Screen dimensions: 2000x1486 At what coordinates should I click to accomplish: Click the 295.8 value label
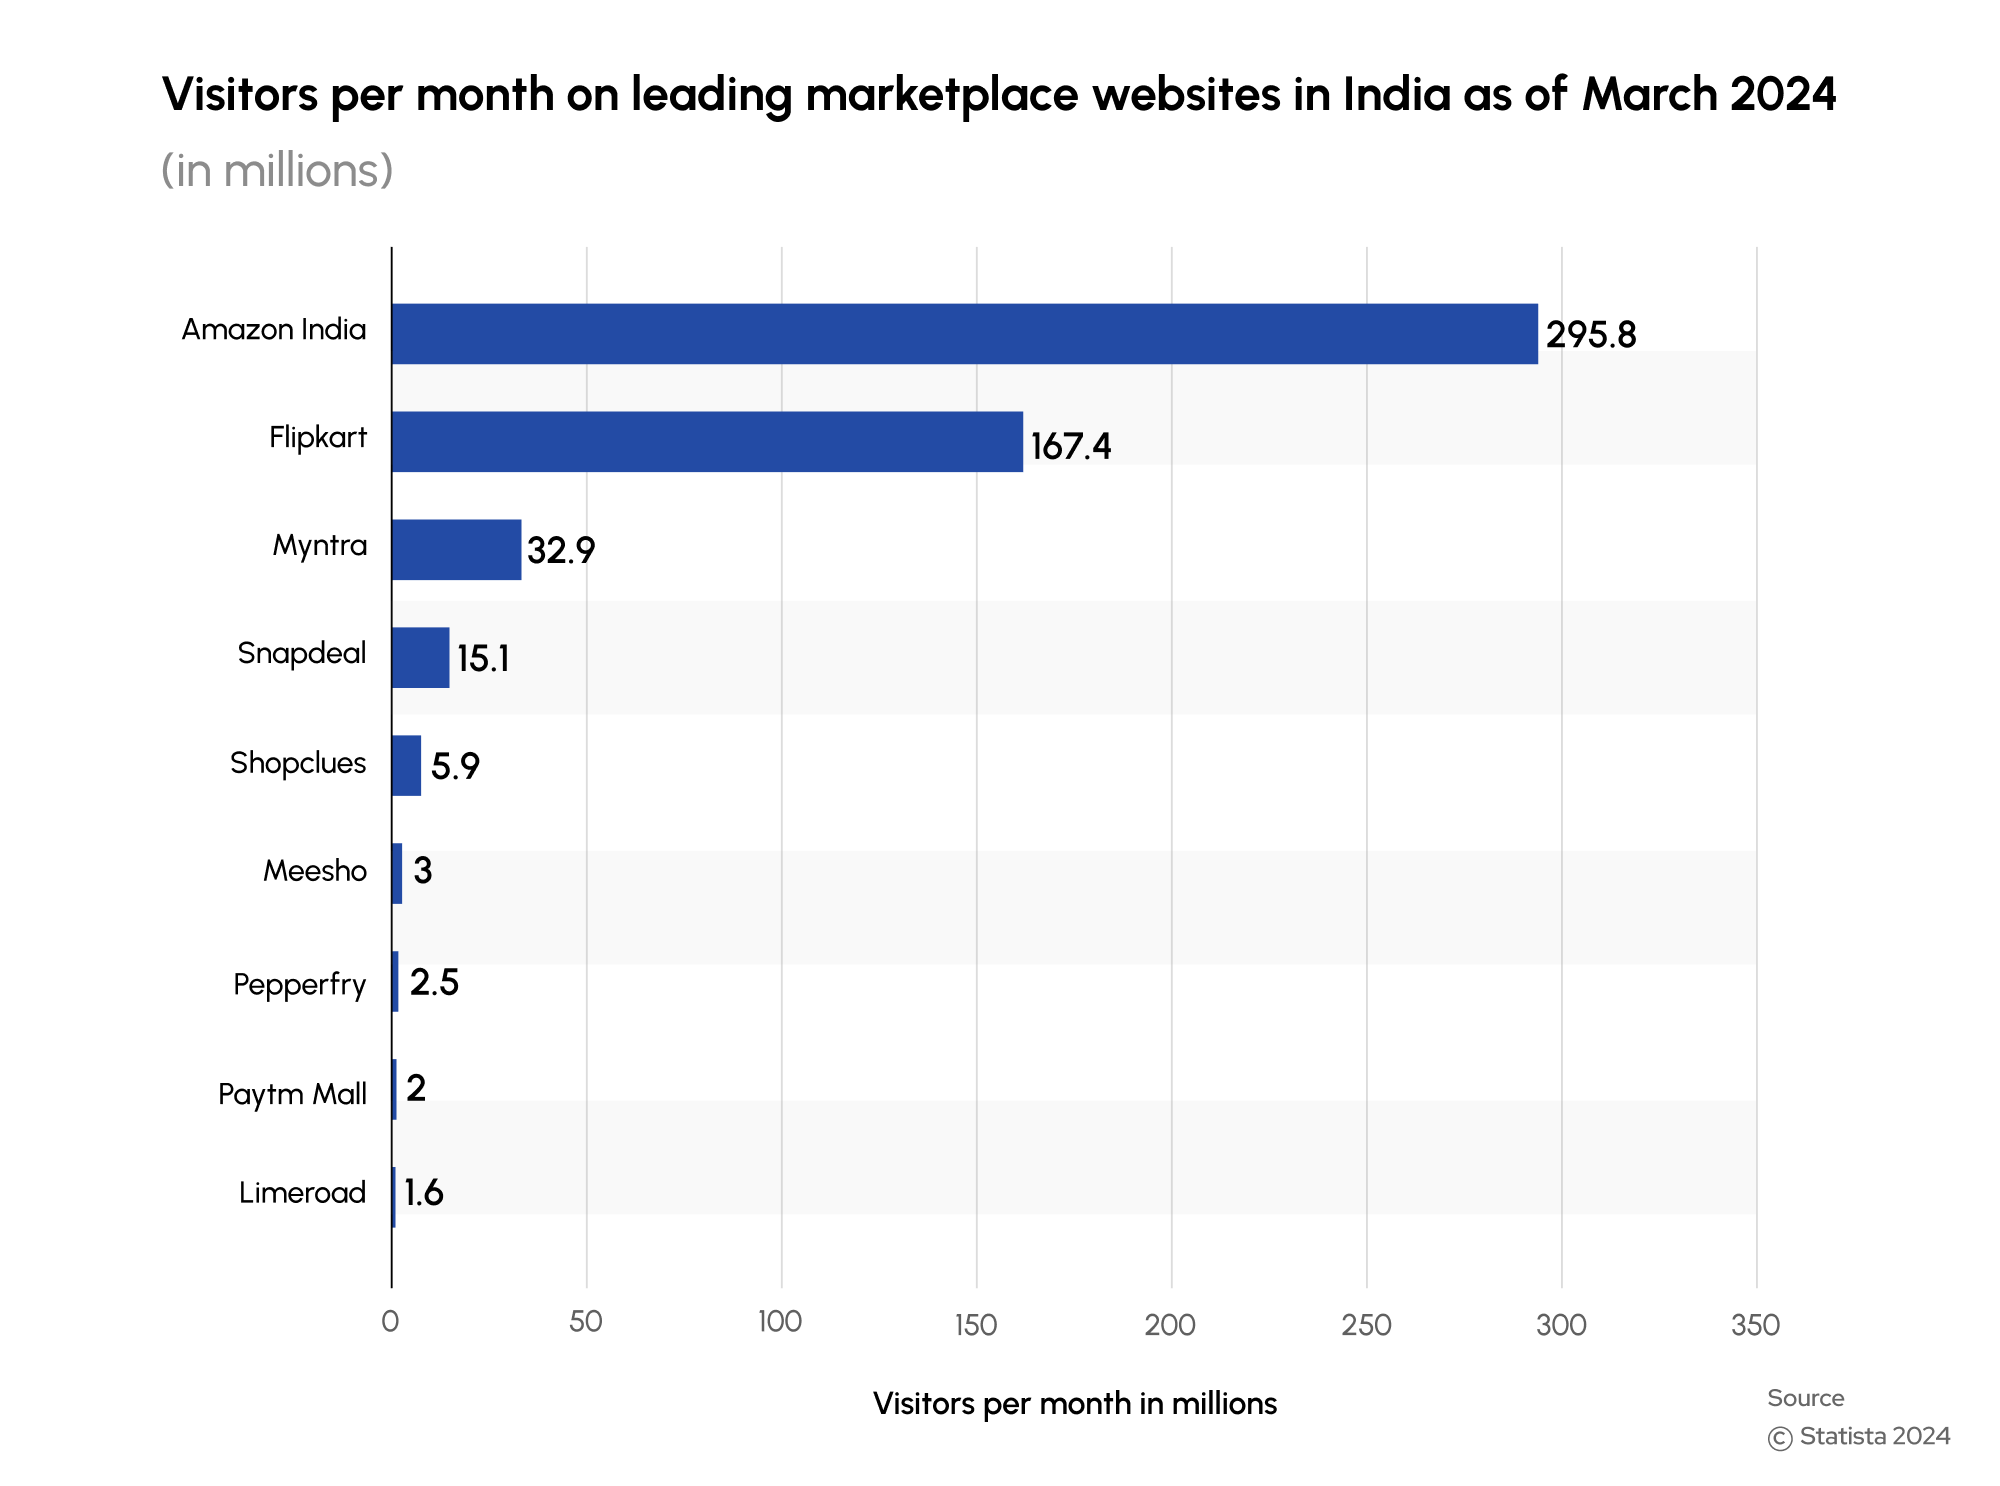pyautogui.click(x=1590, y=335)
